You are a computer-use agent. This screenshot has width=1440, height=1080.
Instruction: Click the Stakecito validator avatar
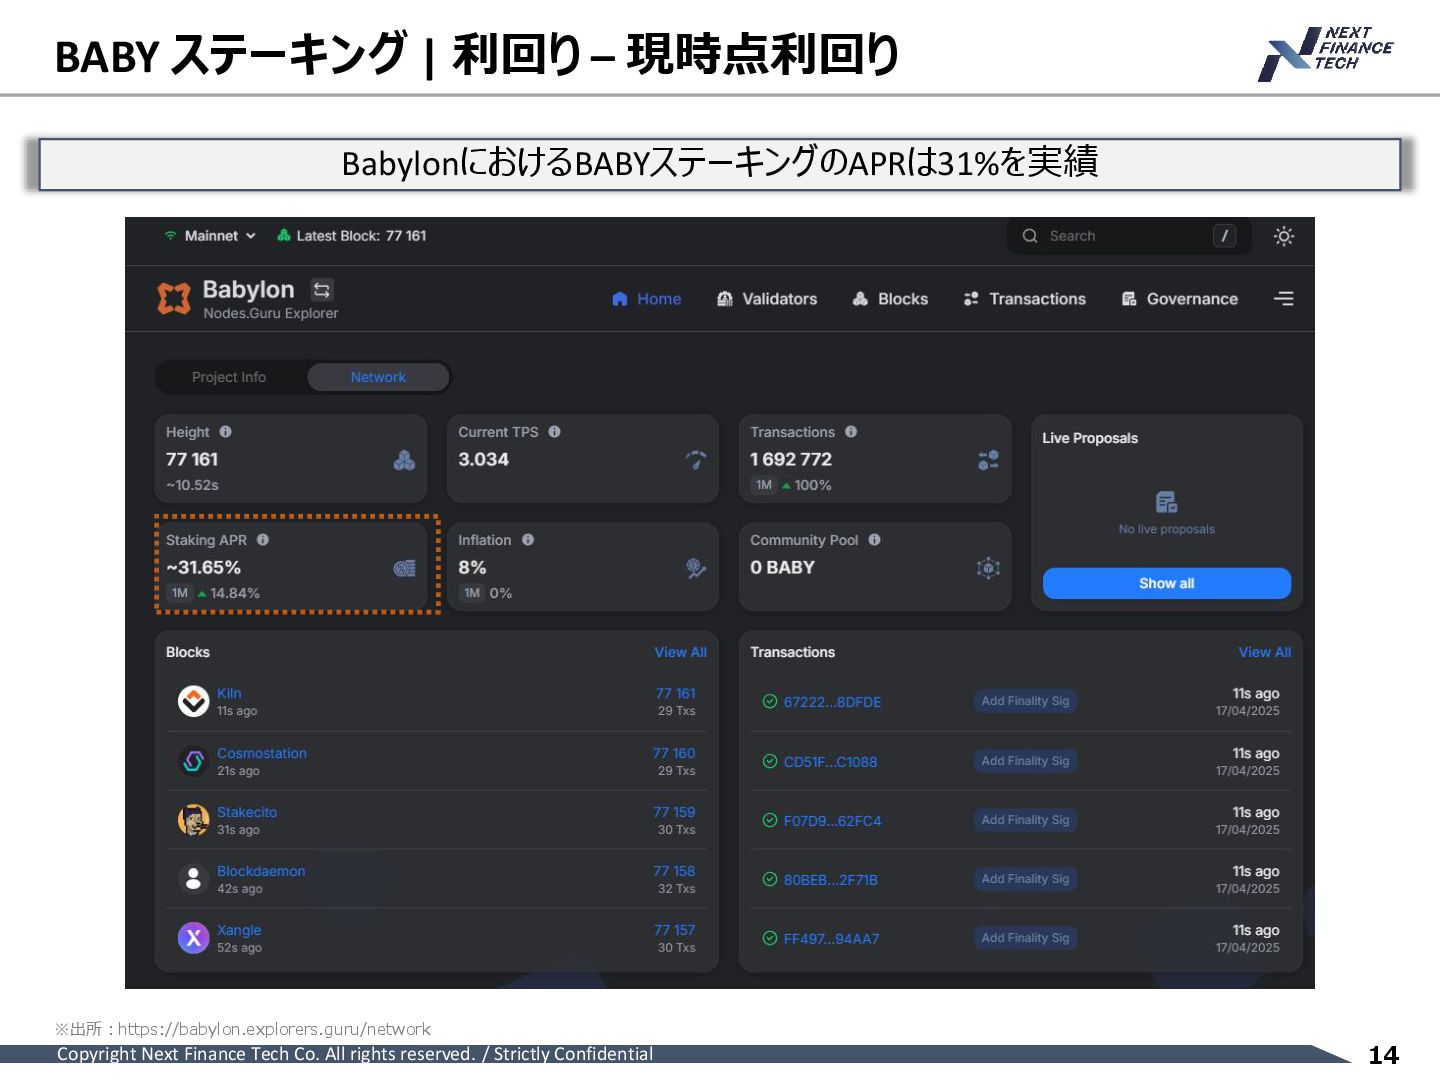tap(193, 820)
